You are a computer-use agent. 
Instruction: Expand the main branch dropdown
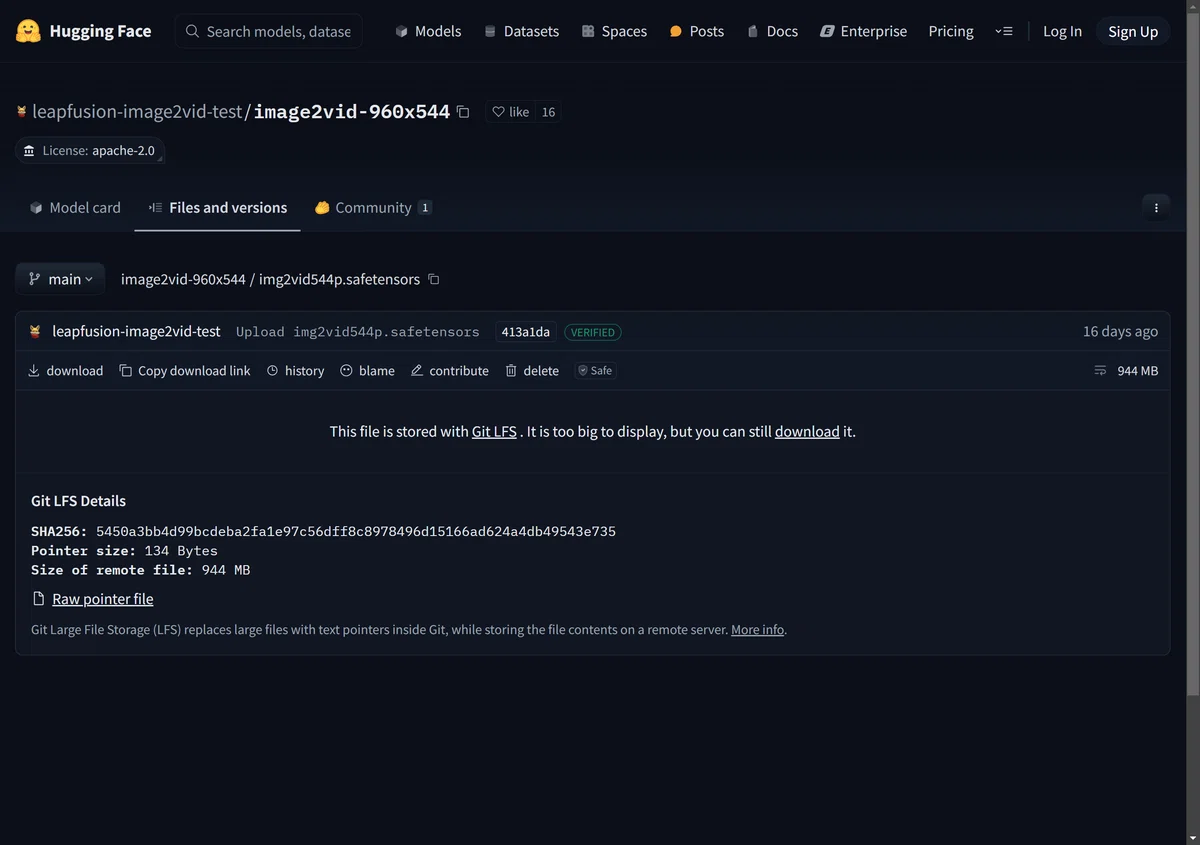60,279
